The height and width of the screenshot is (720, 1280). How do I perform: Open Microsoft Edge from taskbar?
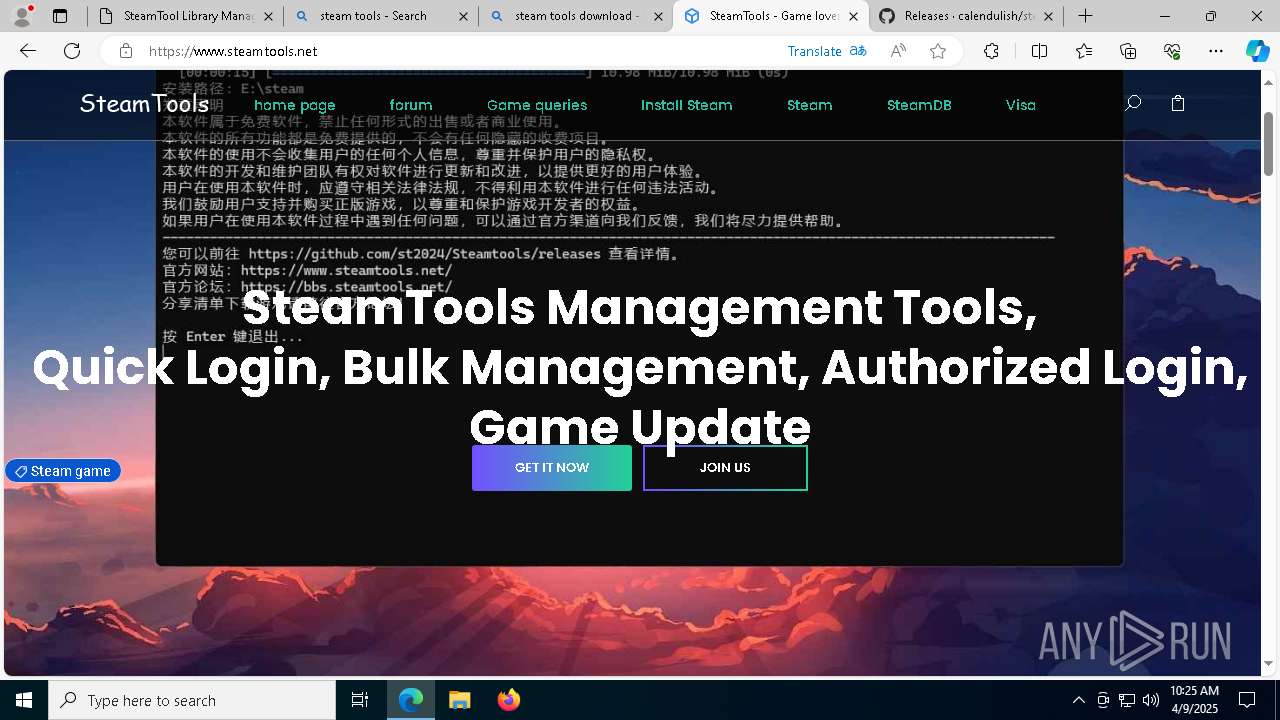(x=411, y=700)
